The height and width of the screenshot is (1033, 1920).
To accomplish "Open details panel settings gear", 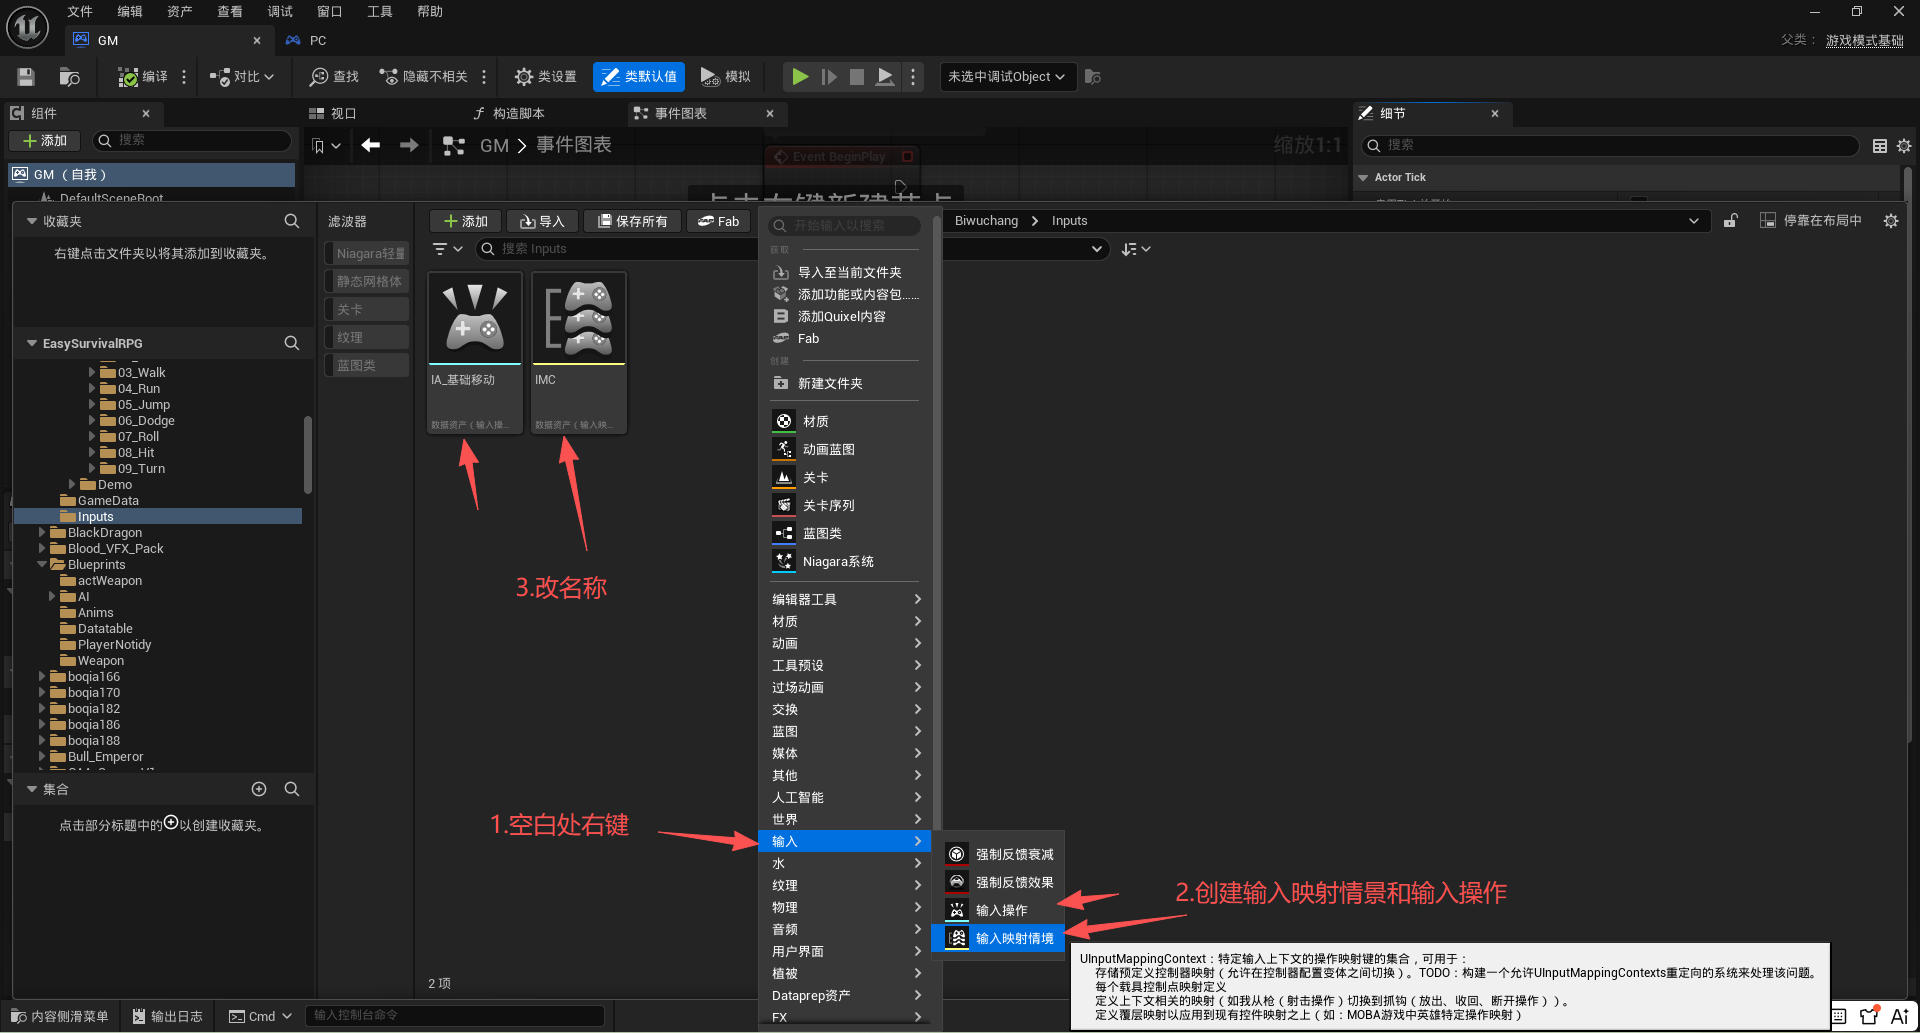I will coord(1904,146).
